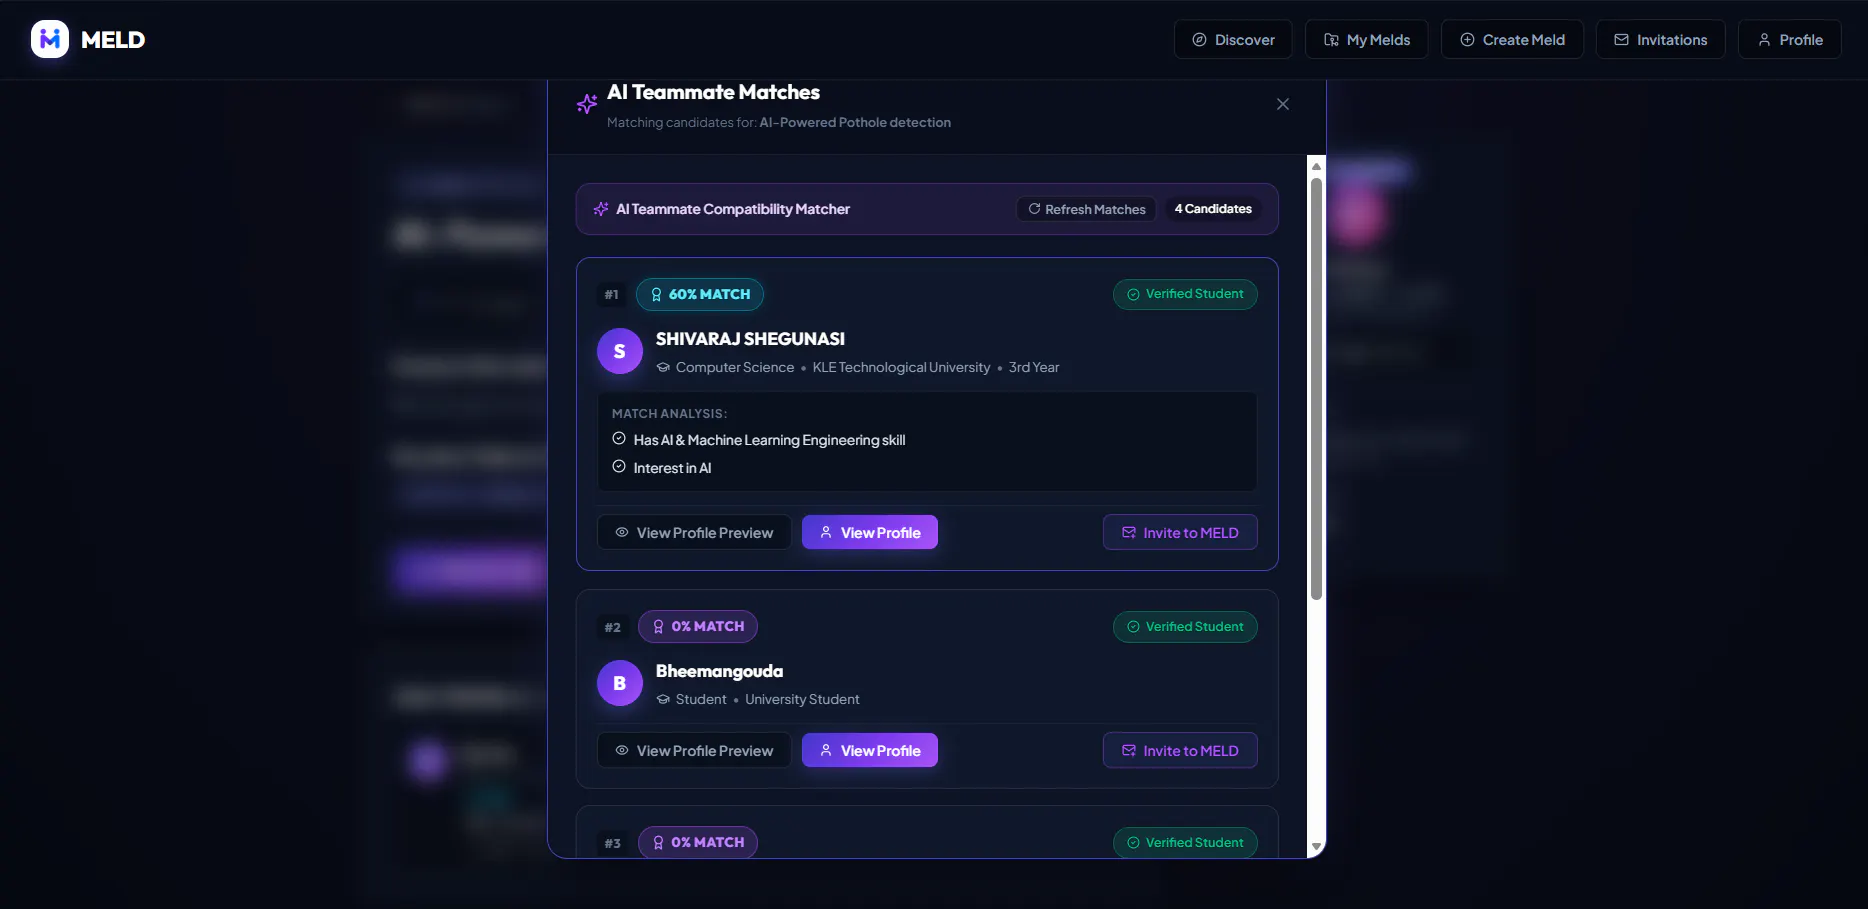
Task: Invite Bheemangouda to MELD
Action: 1180,750
